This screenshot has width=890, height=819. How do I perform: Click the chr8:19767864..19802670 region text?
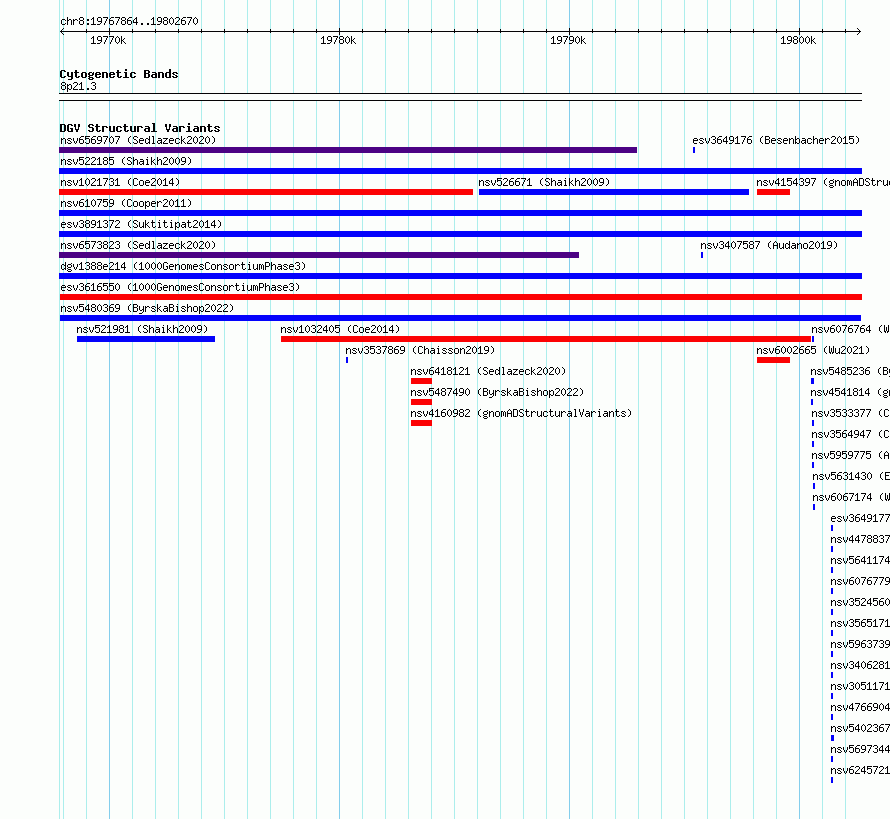click(129, 21)
